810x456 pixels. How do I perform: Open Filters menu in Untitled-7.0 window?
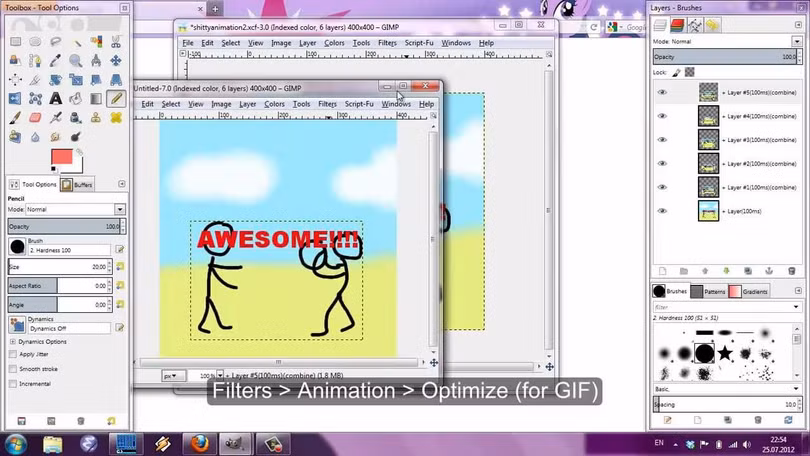(328, 104)
